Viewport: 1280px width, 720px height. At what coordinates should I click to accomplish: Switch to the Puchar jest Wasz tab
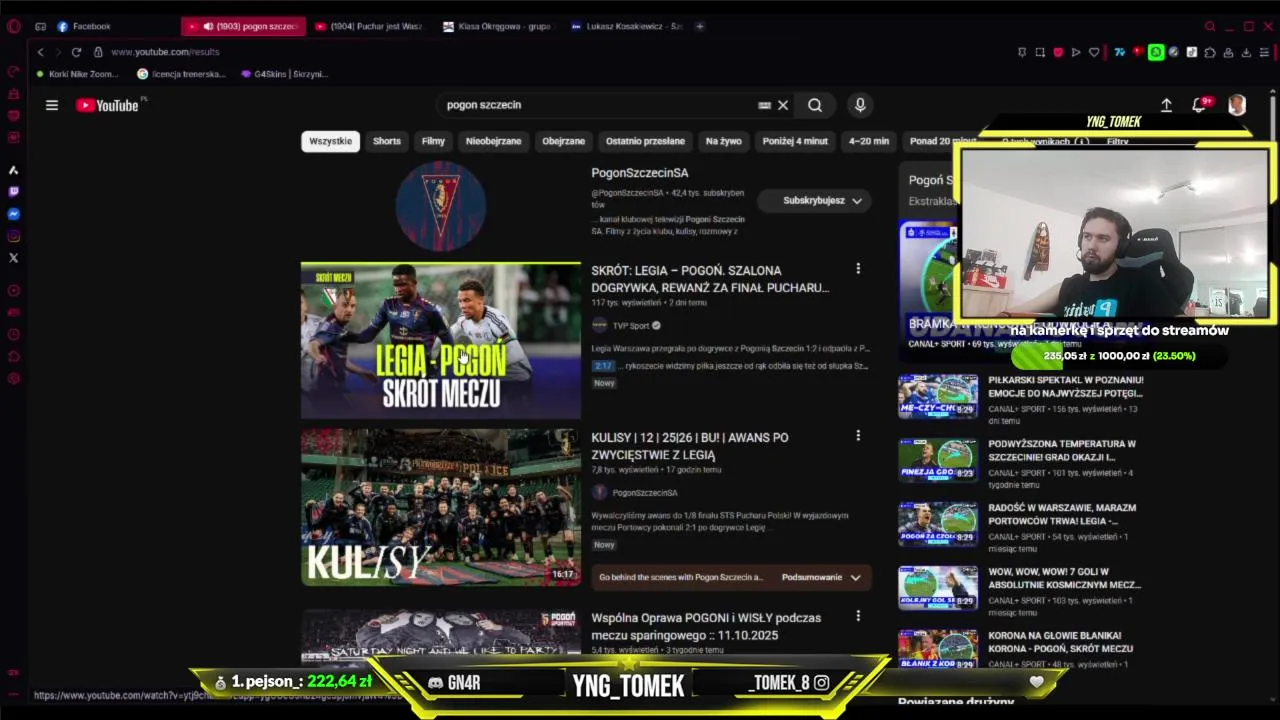[x=370, y=26]
